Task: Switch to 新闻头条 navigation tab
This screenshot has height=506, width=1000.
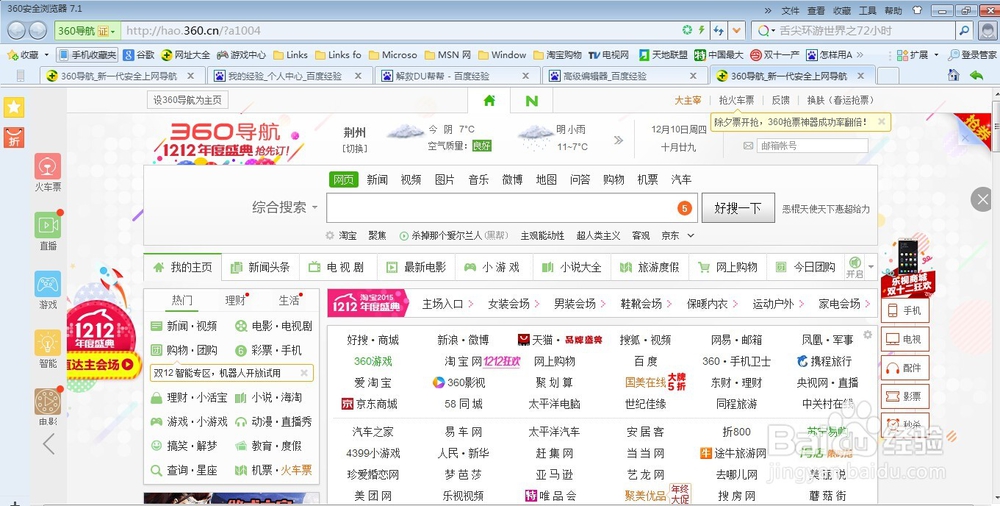Action: pos(260,267)
